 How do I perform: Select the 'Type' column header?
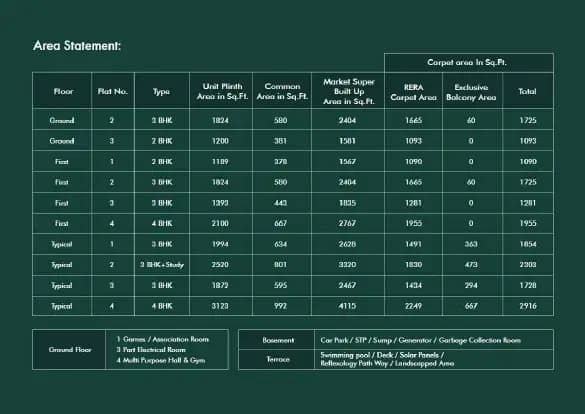click(161, 92)
